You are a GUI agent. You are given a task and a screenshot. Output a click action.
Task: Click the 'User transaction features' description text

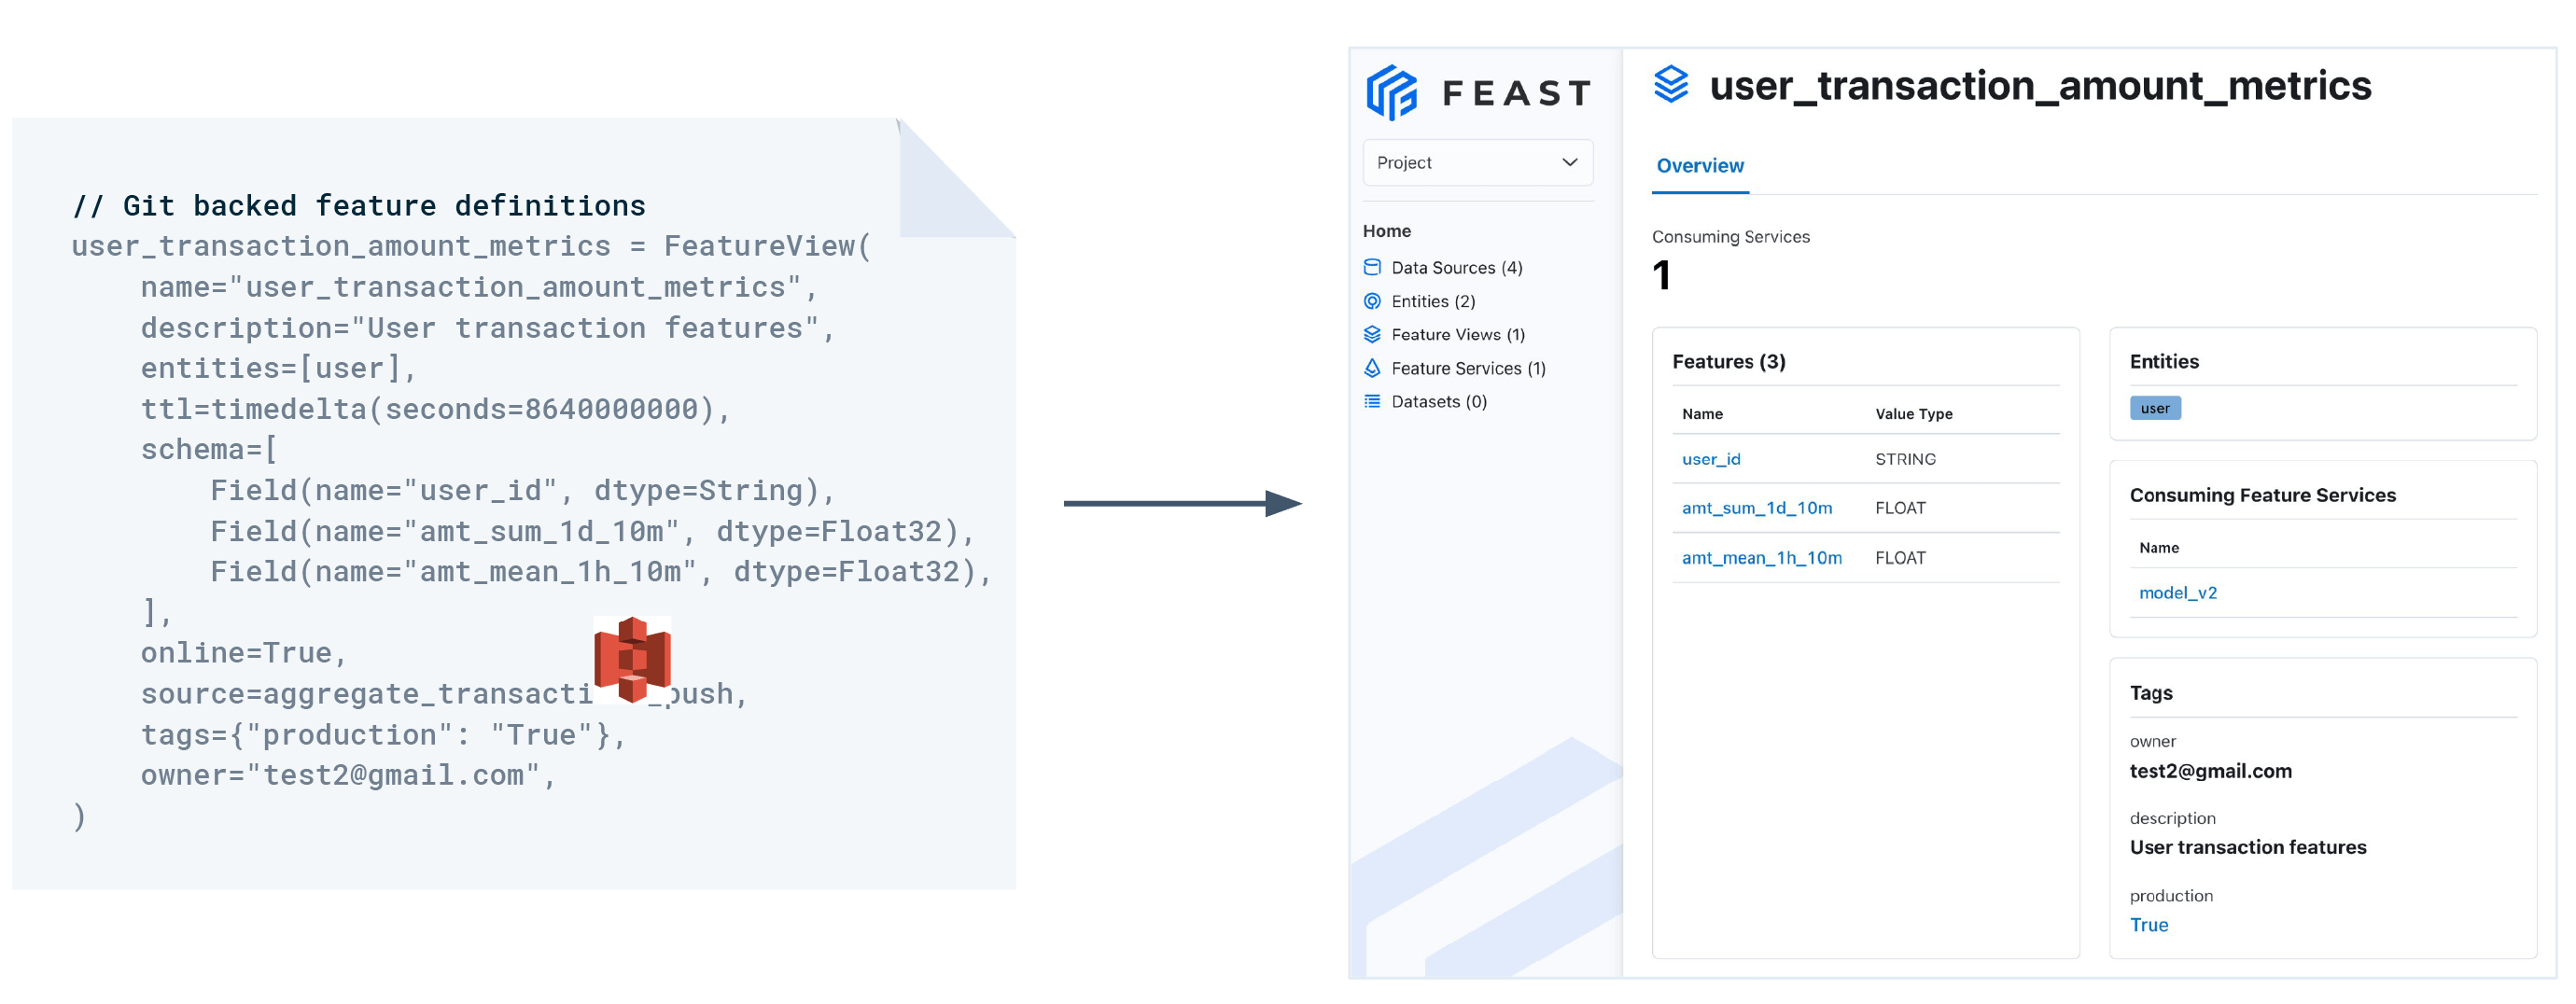click(2247, 847)
